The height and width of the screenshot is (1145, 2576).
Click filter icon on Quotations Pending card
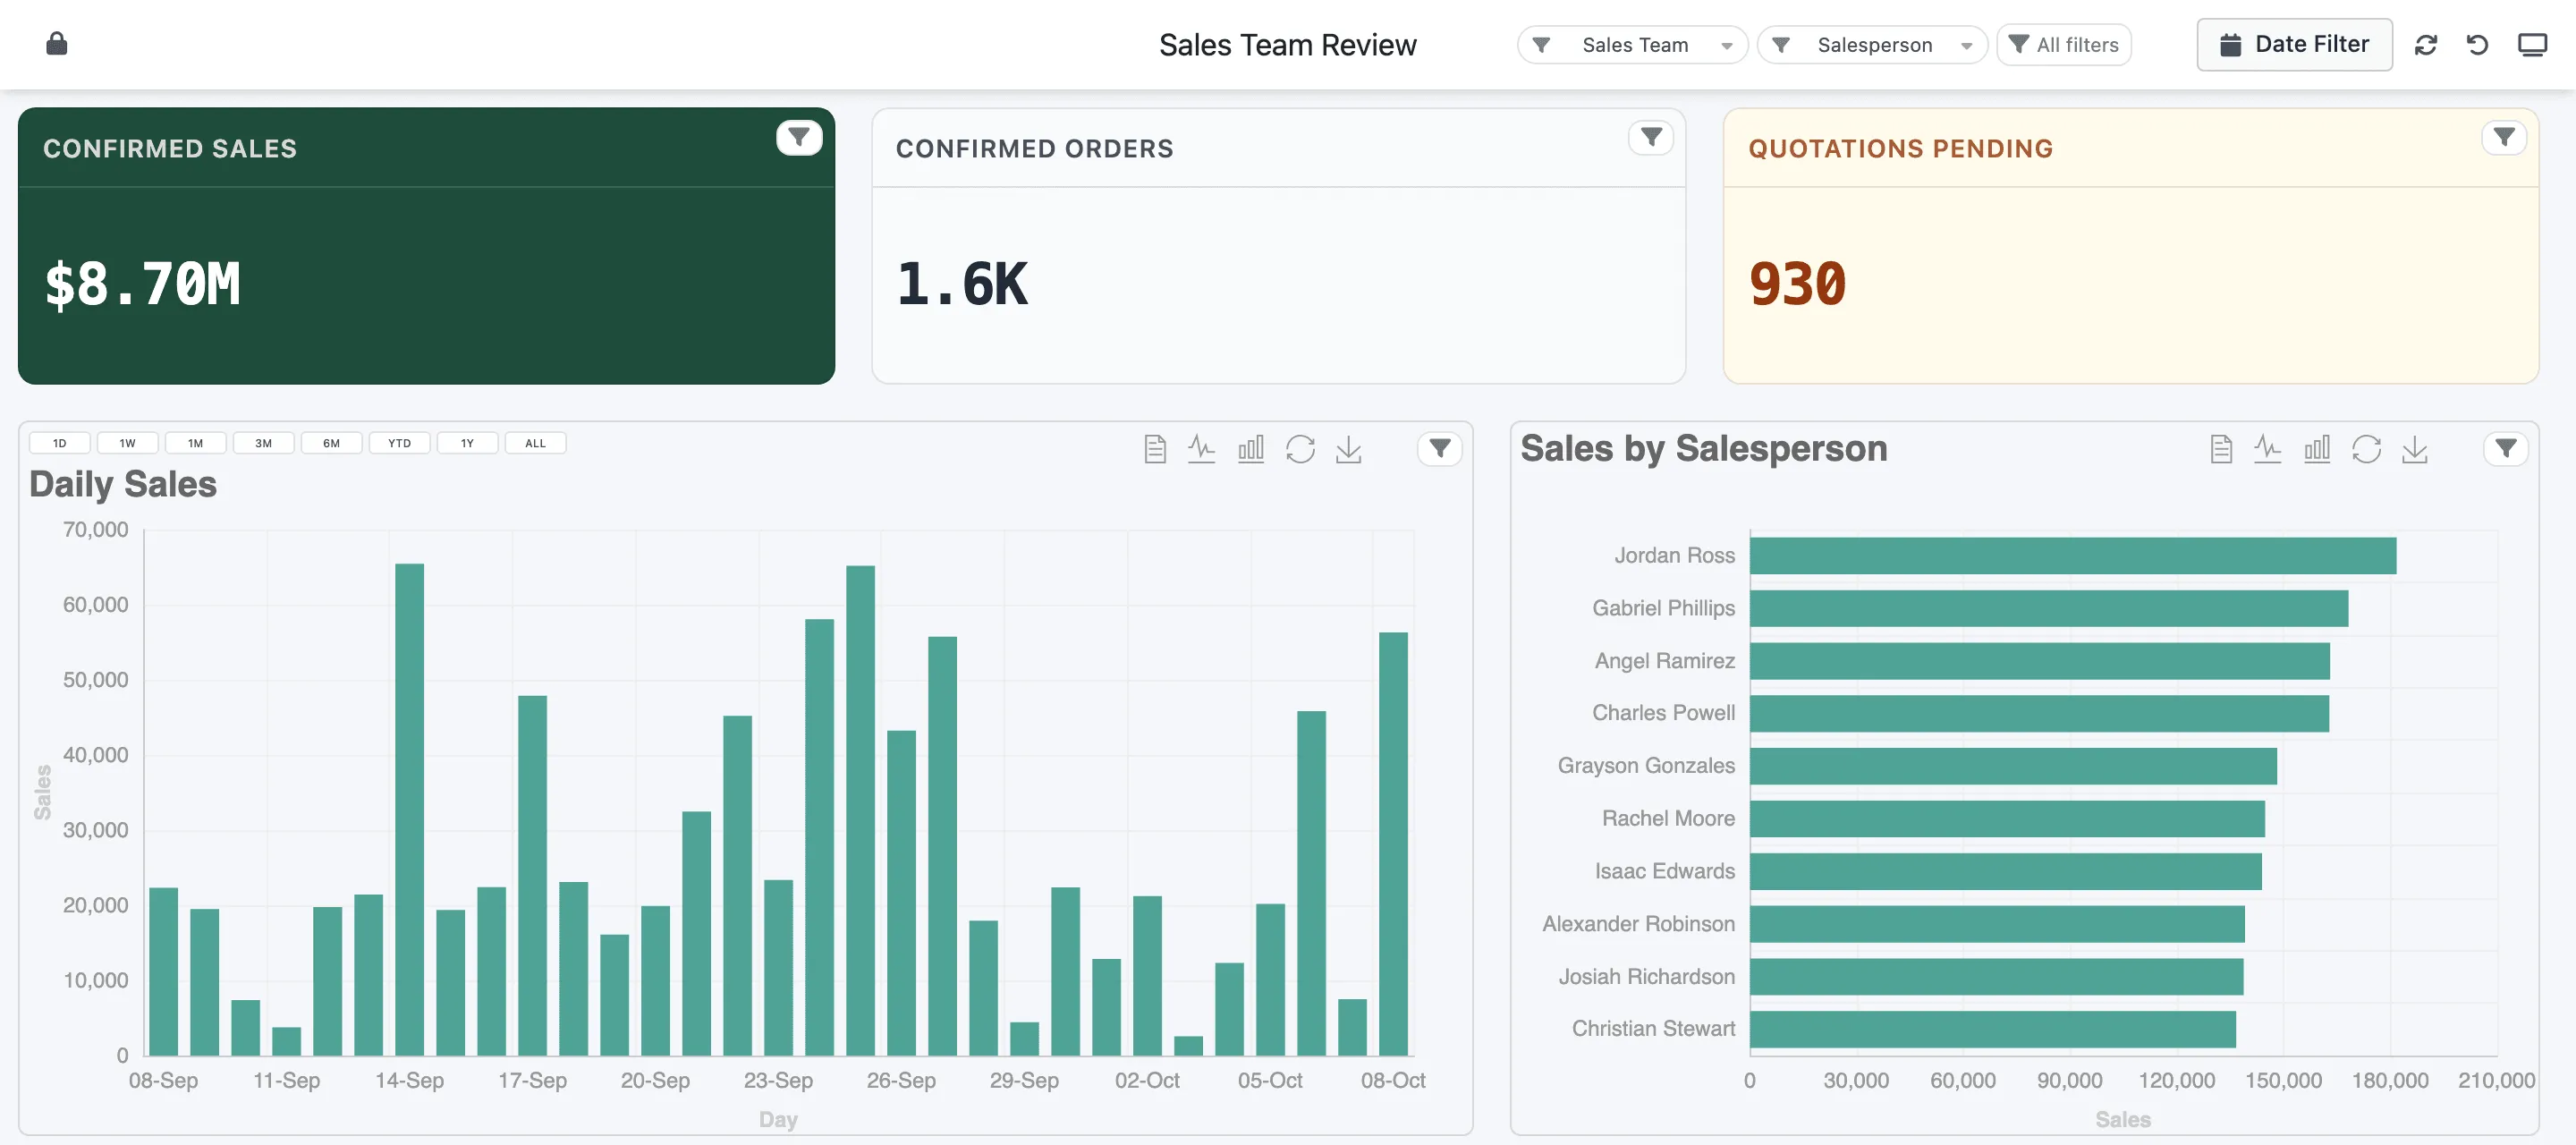click(2504, 137)
